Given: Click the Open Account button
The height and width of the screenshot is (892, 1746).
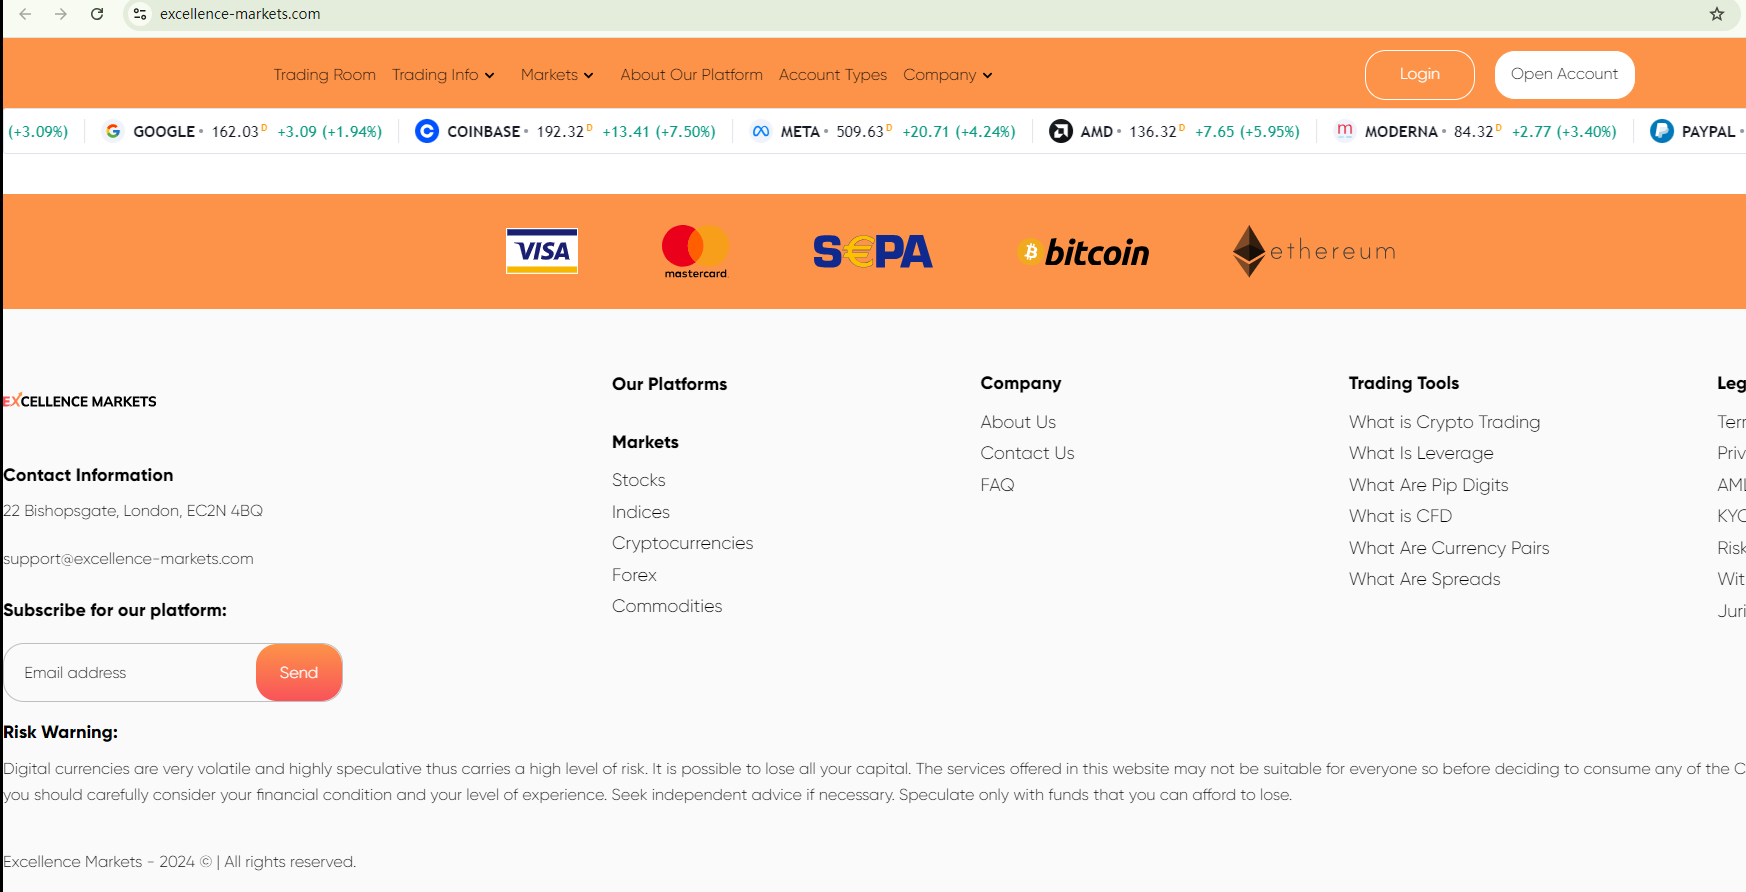Looking at the screenshot, I should (x=1564, y=75).
